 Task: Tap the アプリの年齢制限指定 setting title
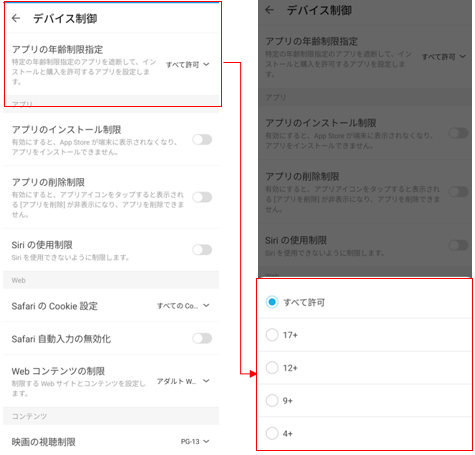[x=57, y=49]
